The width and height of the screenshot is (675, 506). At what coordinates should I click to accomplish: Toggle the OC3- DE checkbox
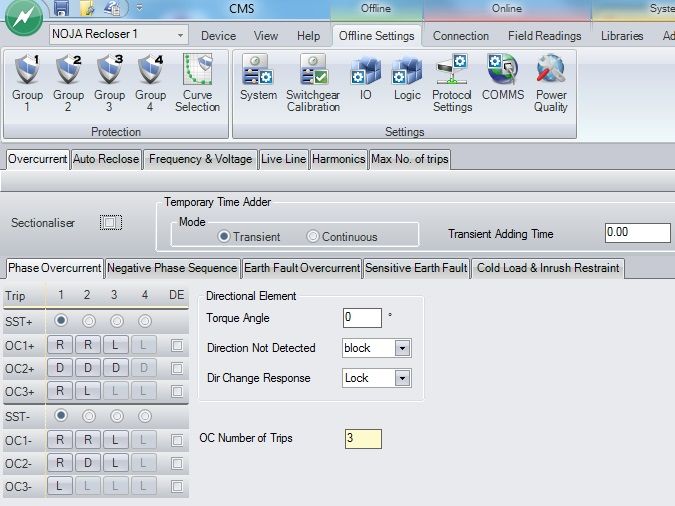click(x=176, y=487)
